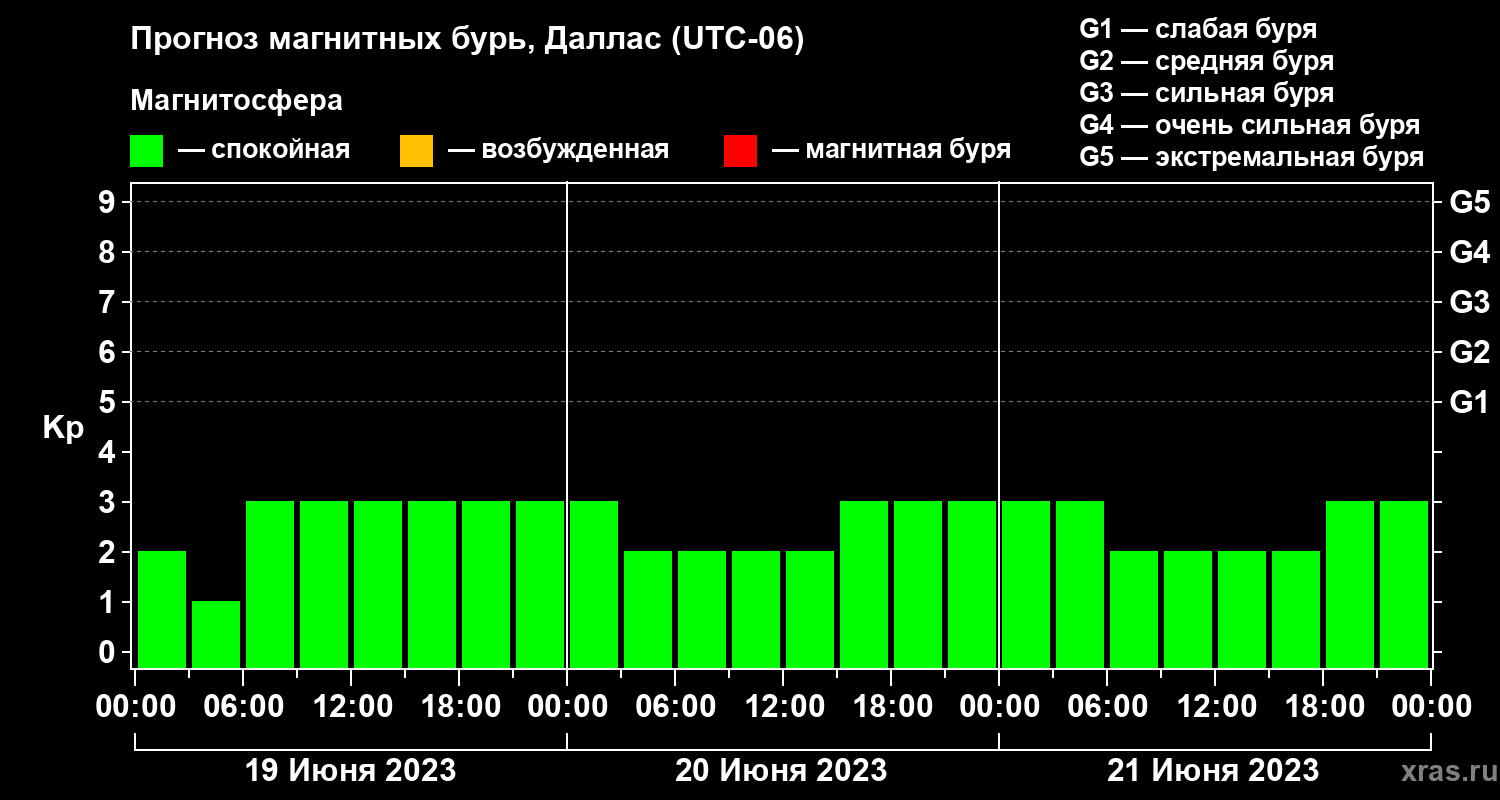Click the last bar of 21 June

(x=1404, y=584)
